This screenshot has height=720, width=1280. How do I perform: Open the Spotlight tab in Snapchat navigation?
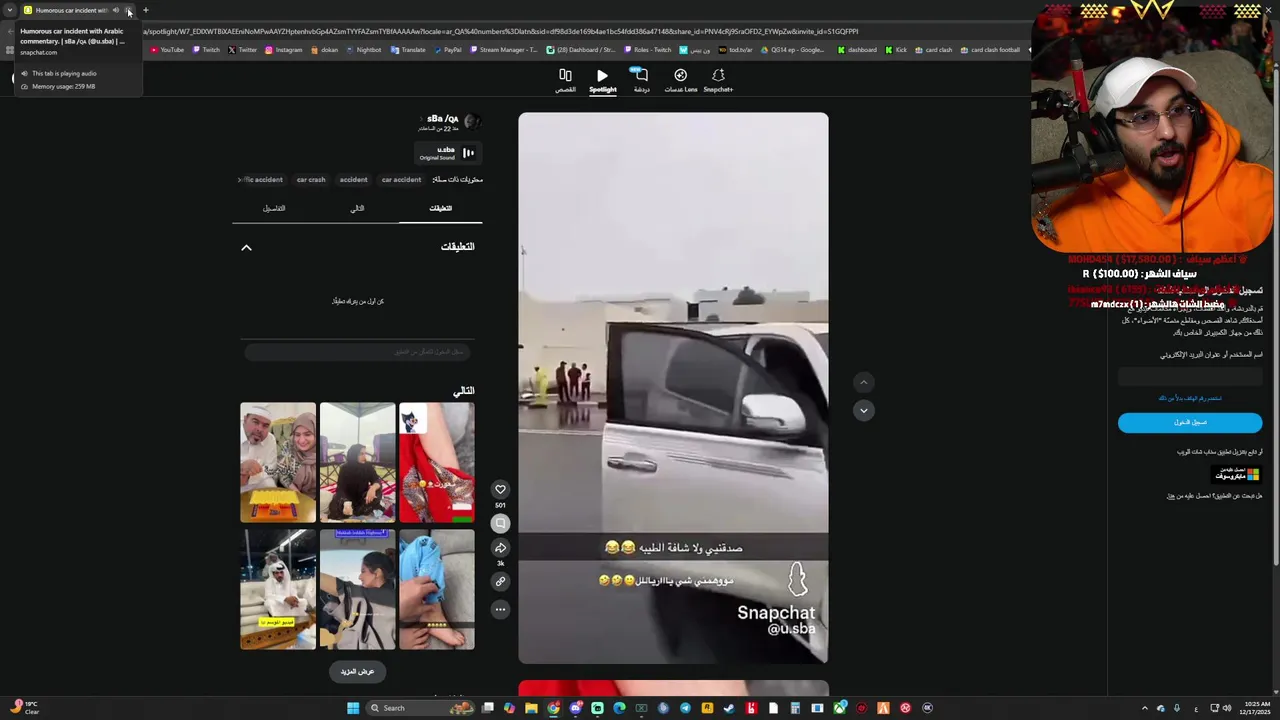tap(602, 80)
